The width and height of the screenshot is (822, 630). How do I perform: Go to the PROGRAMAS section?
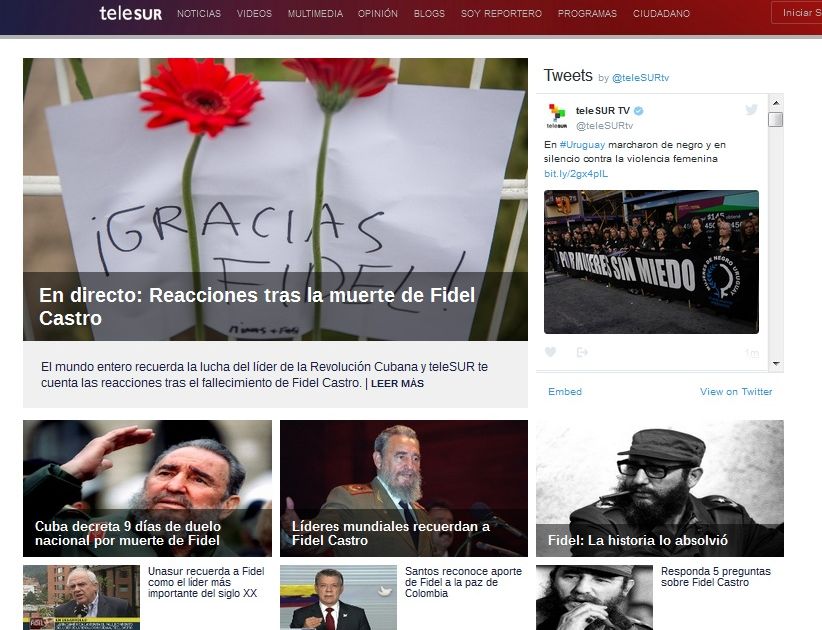[x=587, y=14]
